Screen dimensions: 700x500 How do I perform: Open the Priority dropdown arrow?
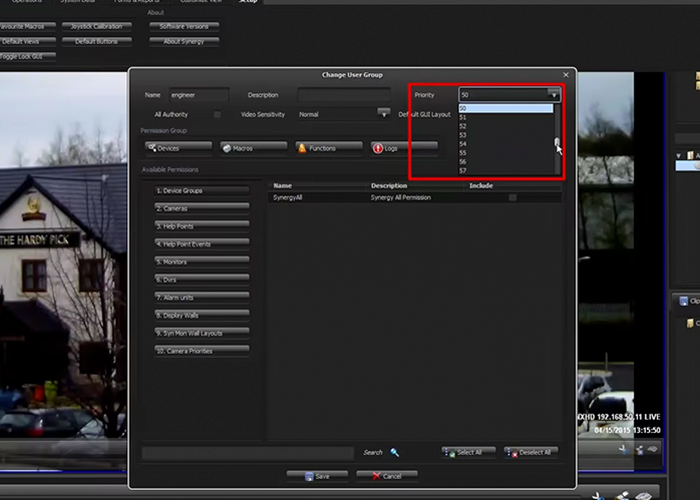(x=554, y=95)
